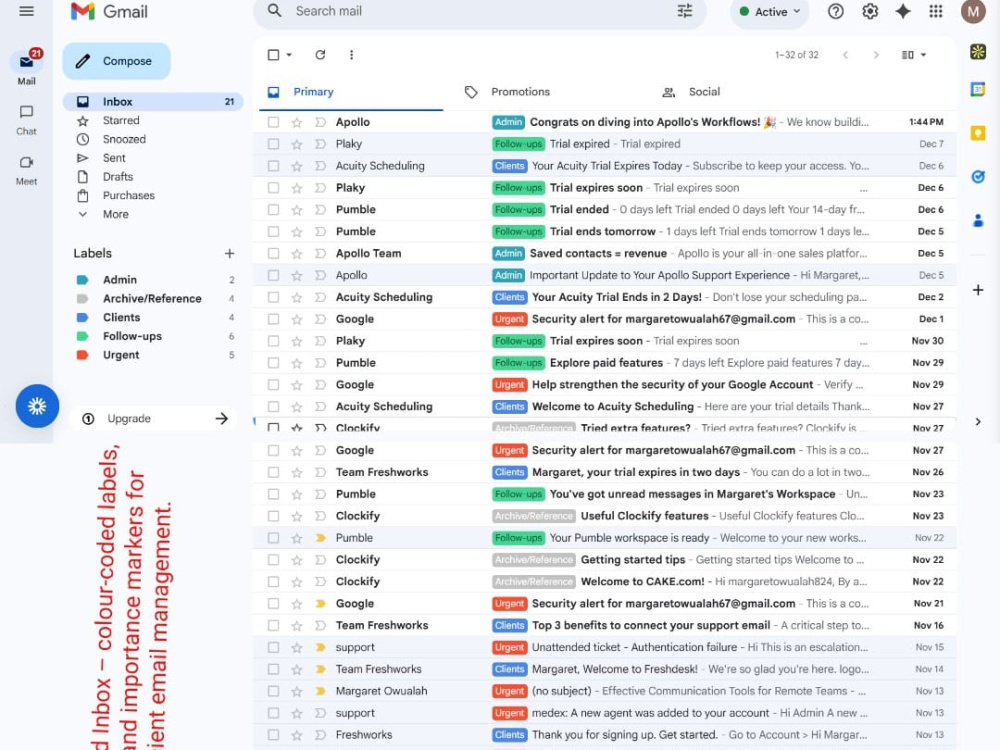The image size is (1000, 750).
Task: Open the More options three-dot menu
Action: click(351, 55)
